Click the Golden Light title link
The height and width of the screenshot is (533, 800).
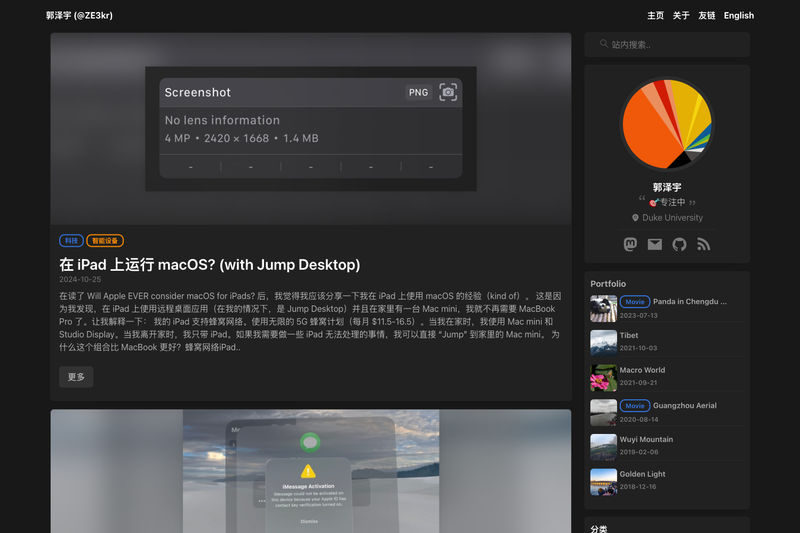click(642, 474)
